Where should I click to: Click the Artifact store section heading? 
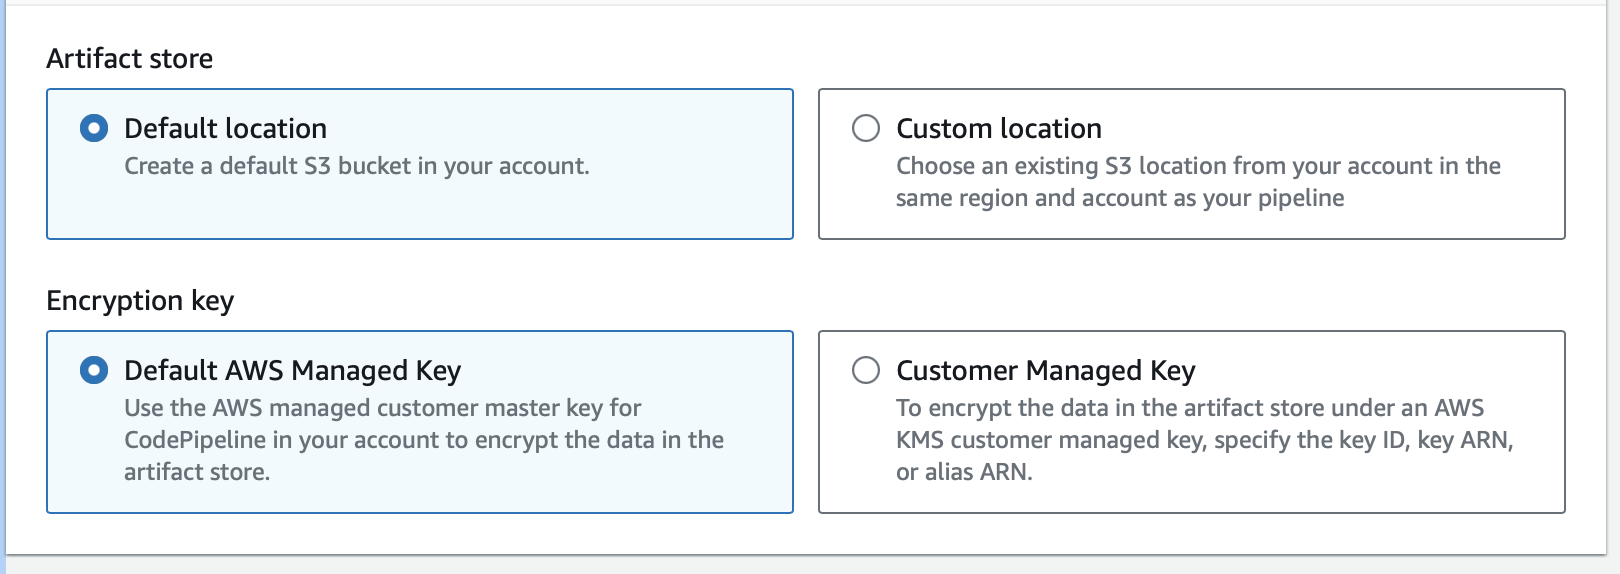coord(129,58)
